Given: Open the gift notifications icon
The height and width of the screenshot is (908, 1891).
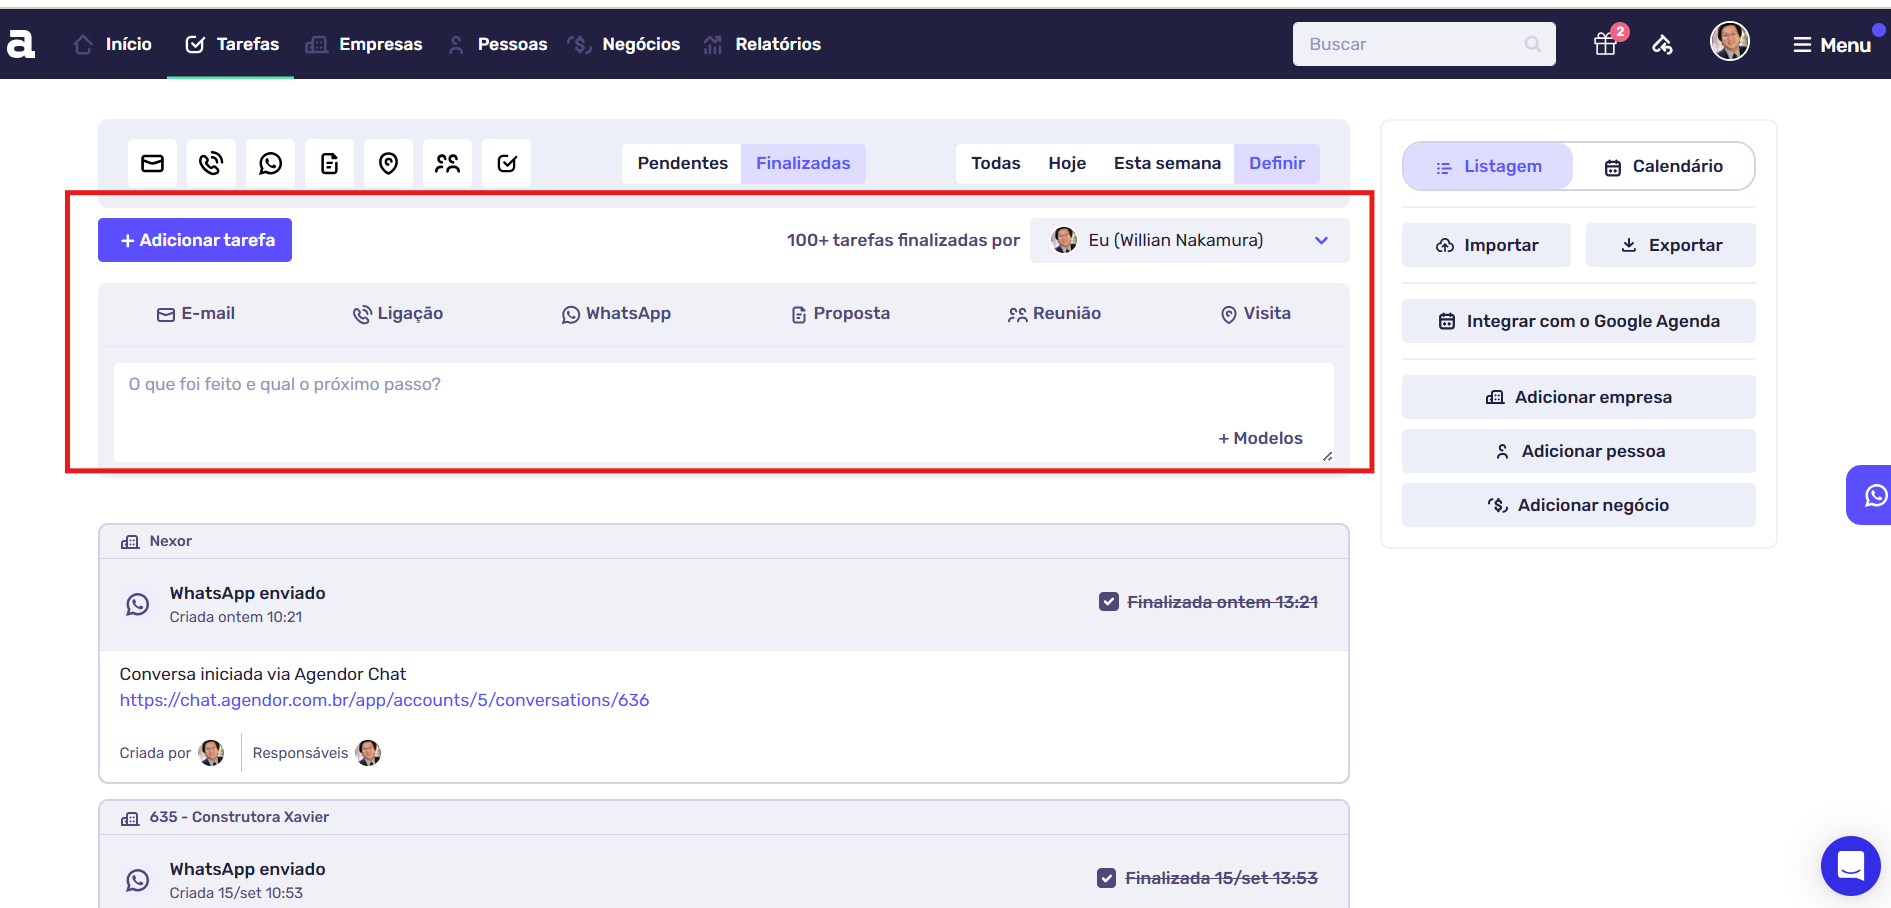Looking at the screenshot, I should tap(1605, 44).
